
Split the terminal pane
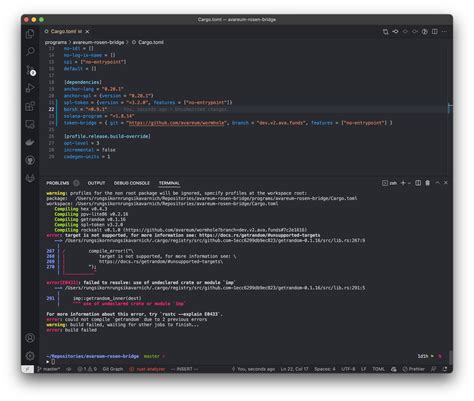coord(418,183)
